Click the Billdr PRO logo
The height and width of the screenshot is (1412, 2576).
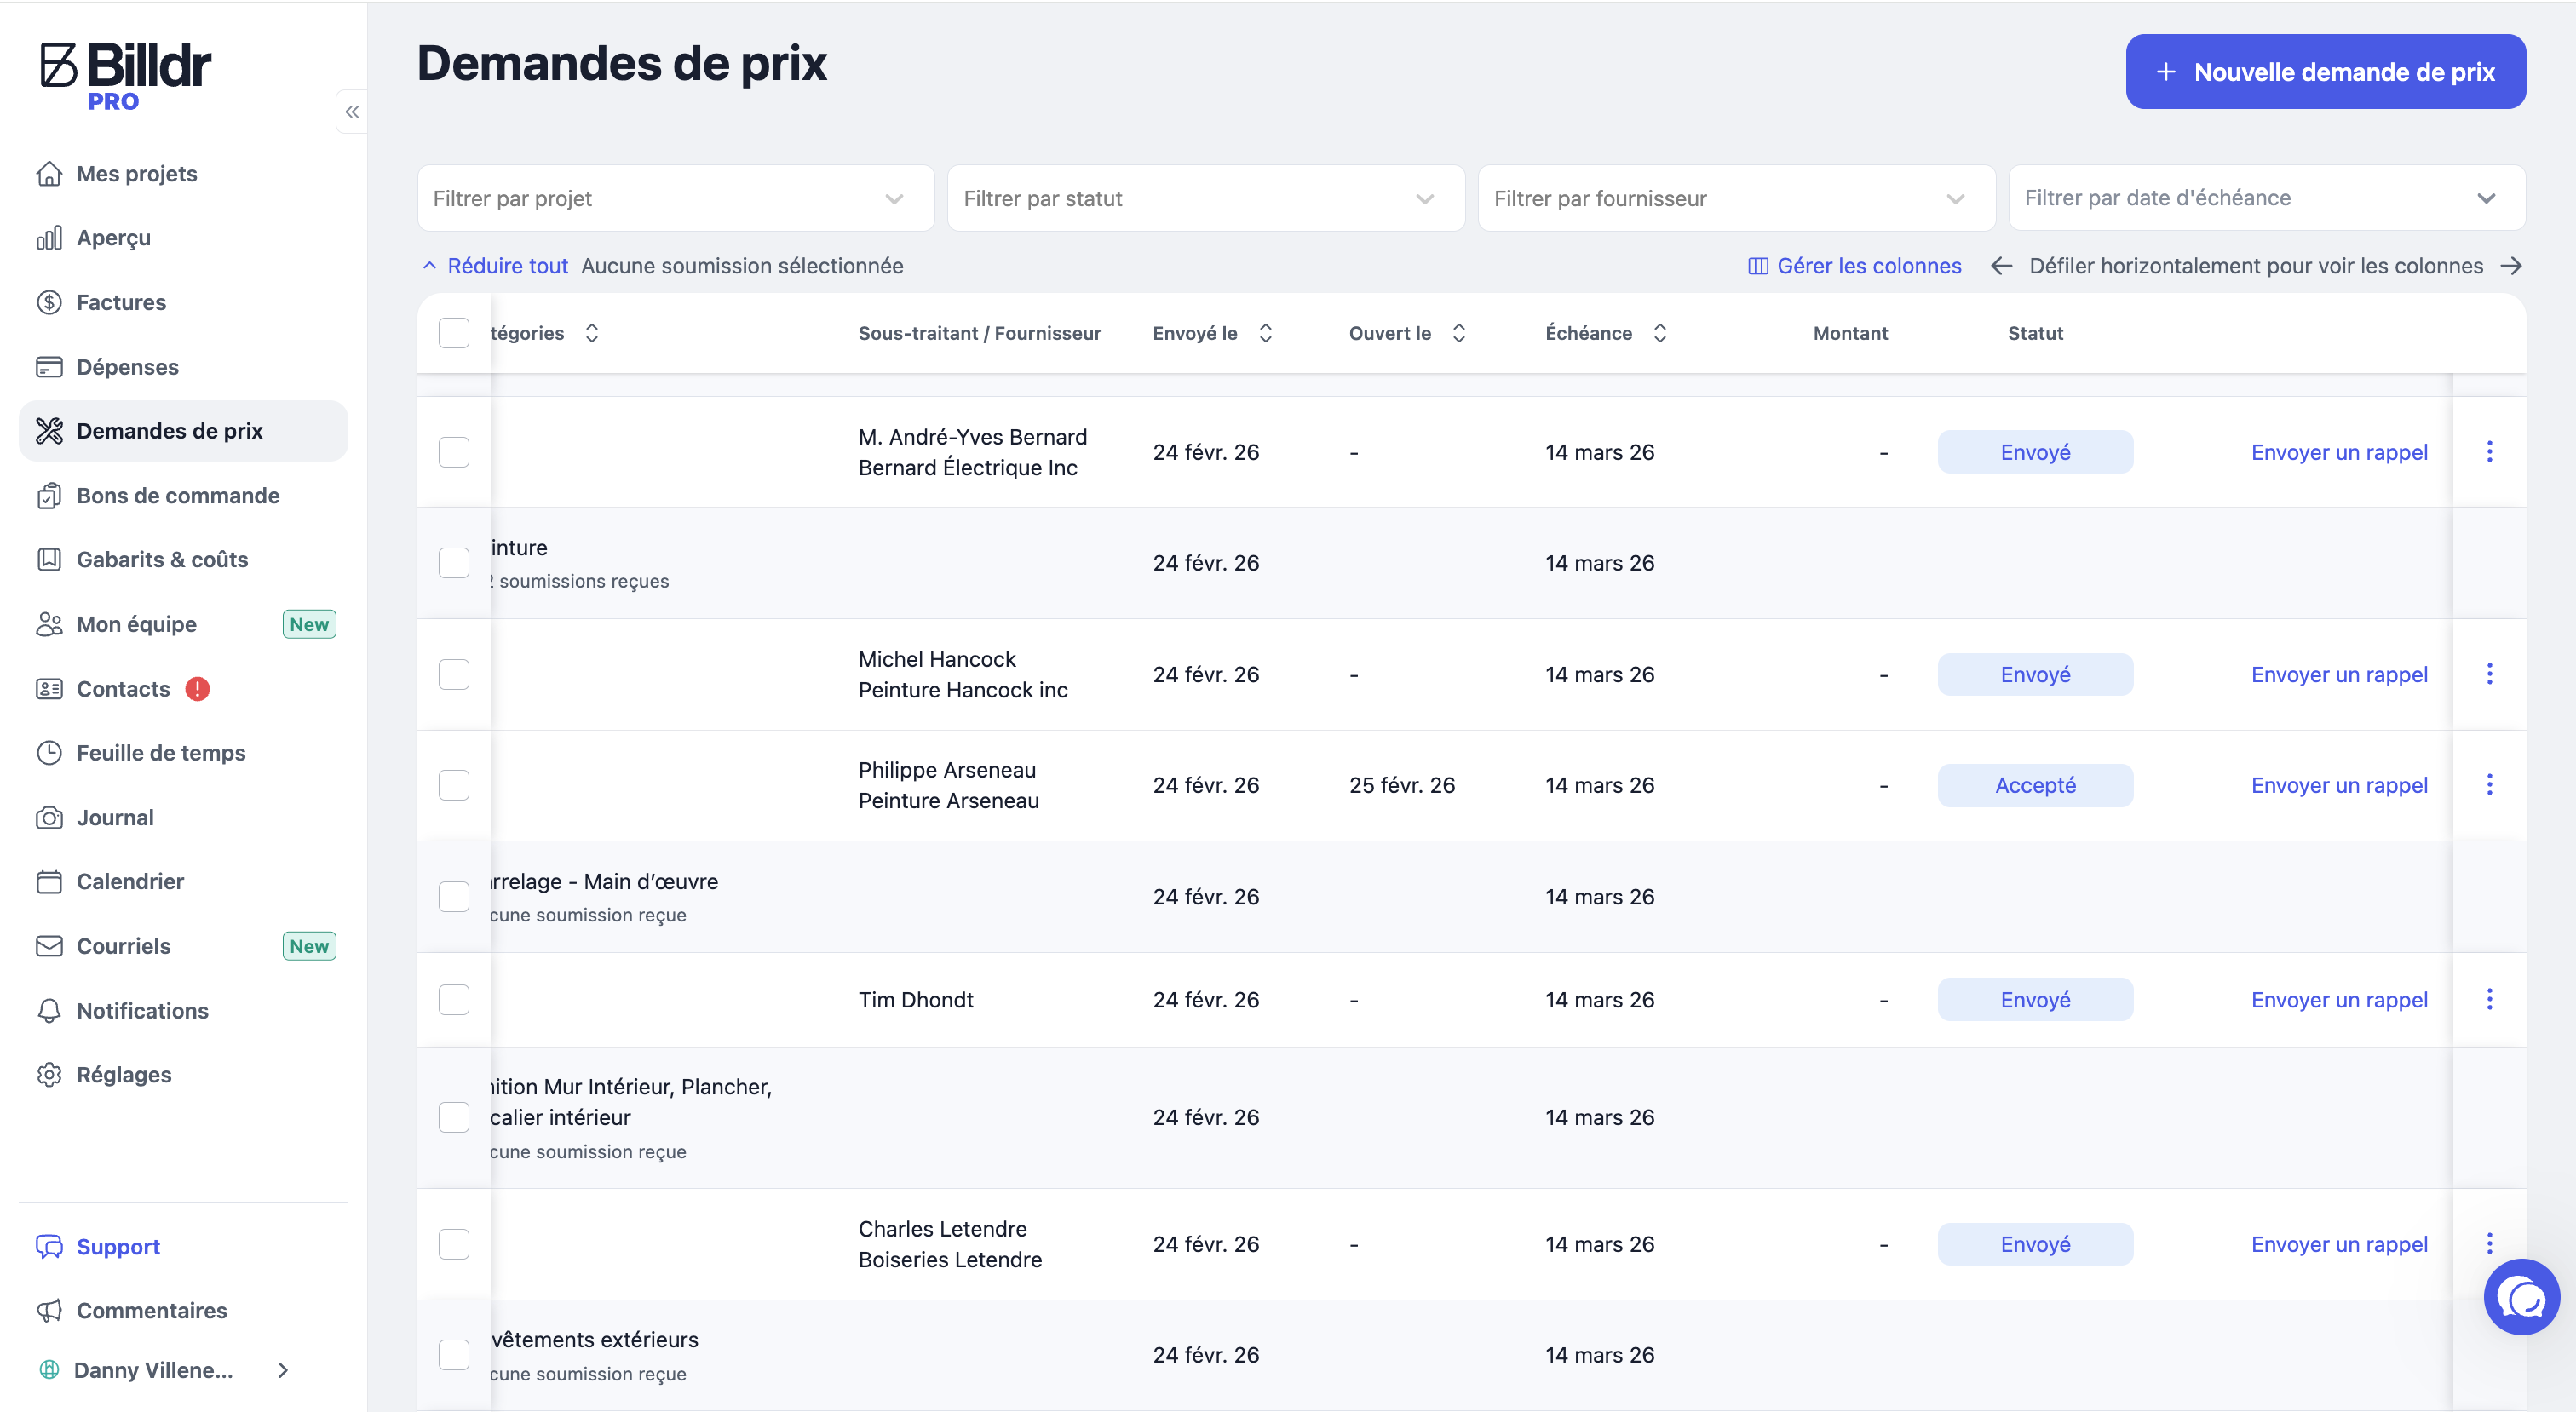click(126, 76)
